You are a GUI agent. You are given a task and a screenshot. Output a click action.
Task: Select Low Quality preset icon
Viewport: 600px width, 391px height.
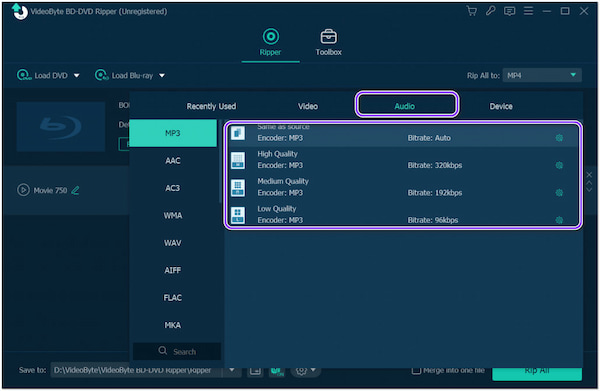click(x=238, y=215)
